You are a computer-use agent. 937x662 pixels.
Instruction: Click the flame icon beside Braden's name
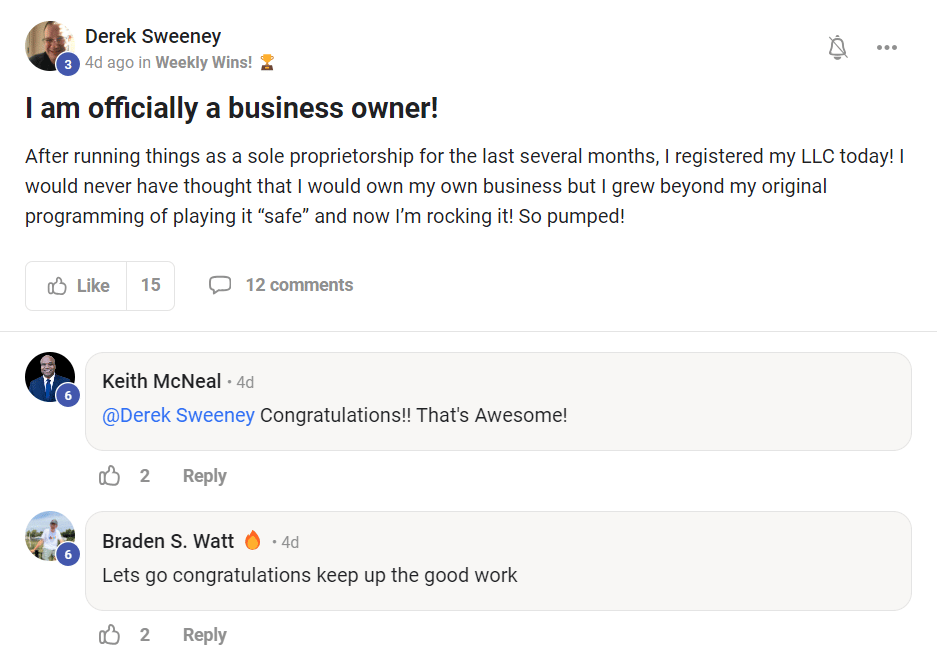pyautogui.click(x=252, y=541)
